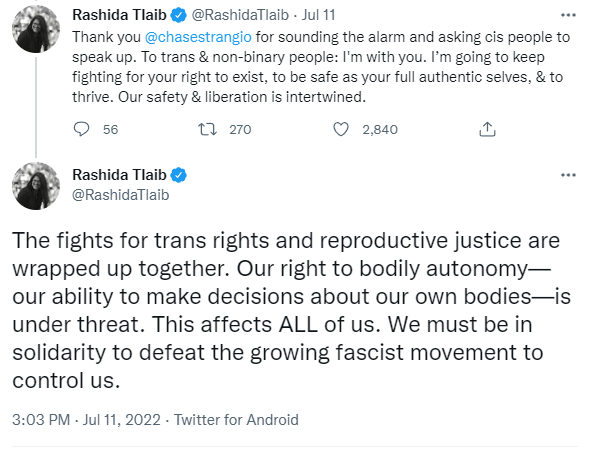Click @RashidaTlaib handle under main tweet name

coord(121,195)
